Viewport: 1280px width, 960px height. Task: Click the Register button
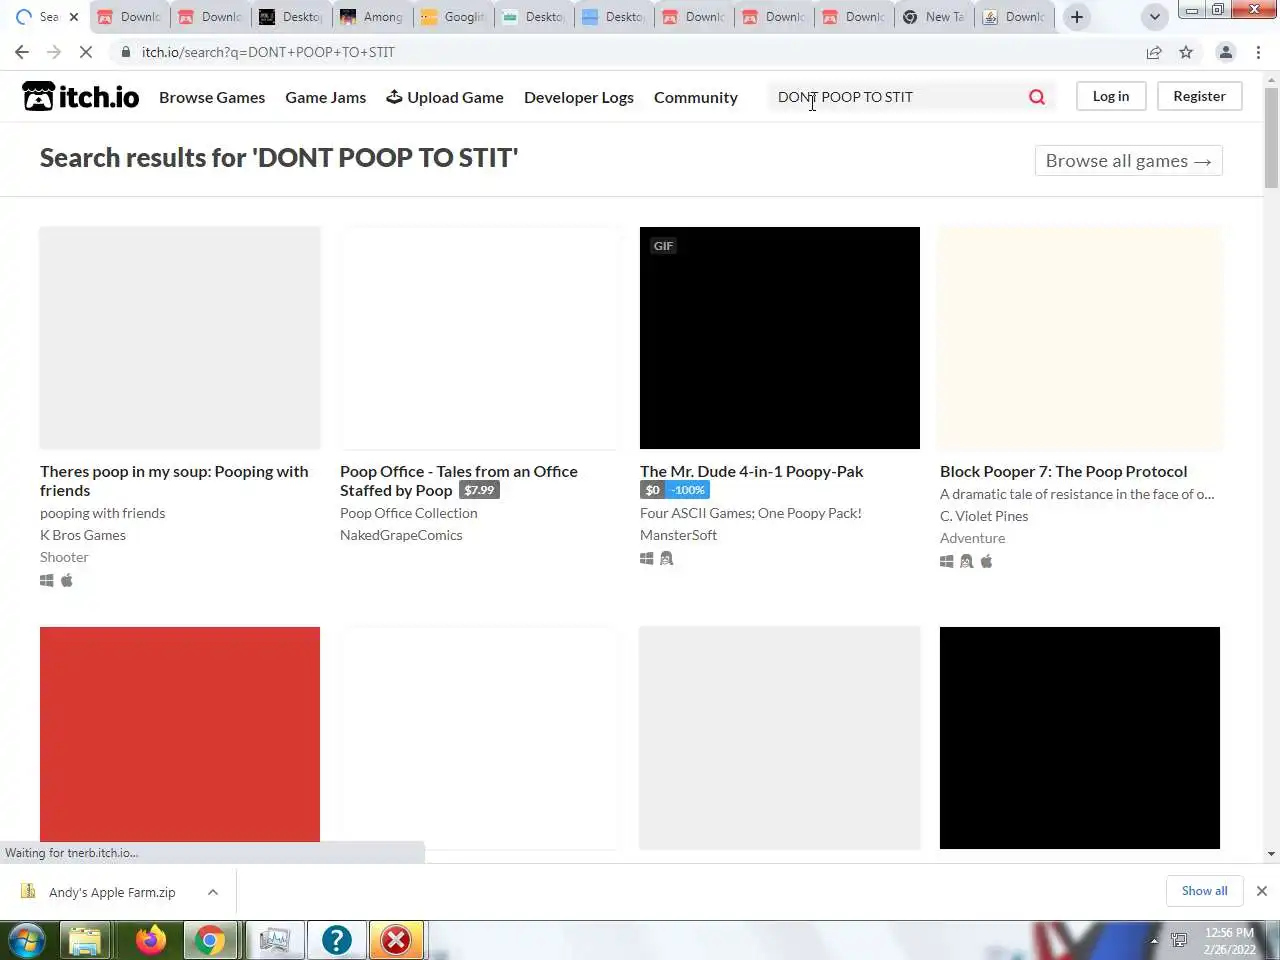click(1199, 96)
